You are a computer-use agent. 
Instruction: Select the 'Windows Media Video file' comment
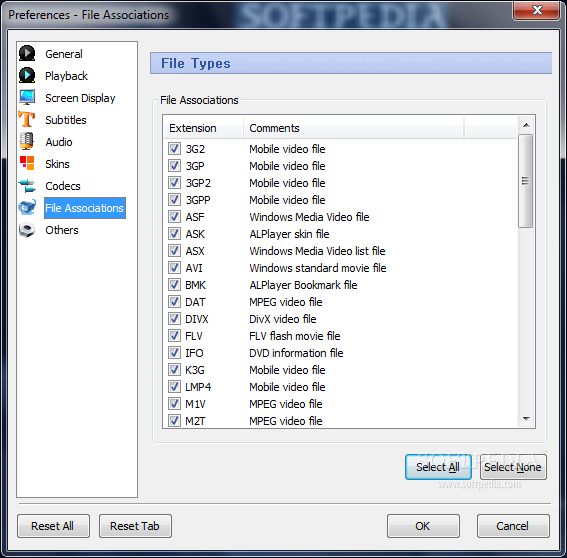pyautogui.click(x=309, y=217)
